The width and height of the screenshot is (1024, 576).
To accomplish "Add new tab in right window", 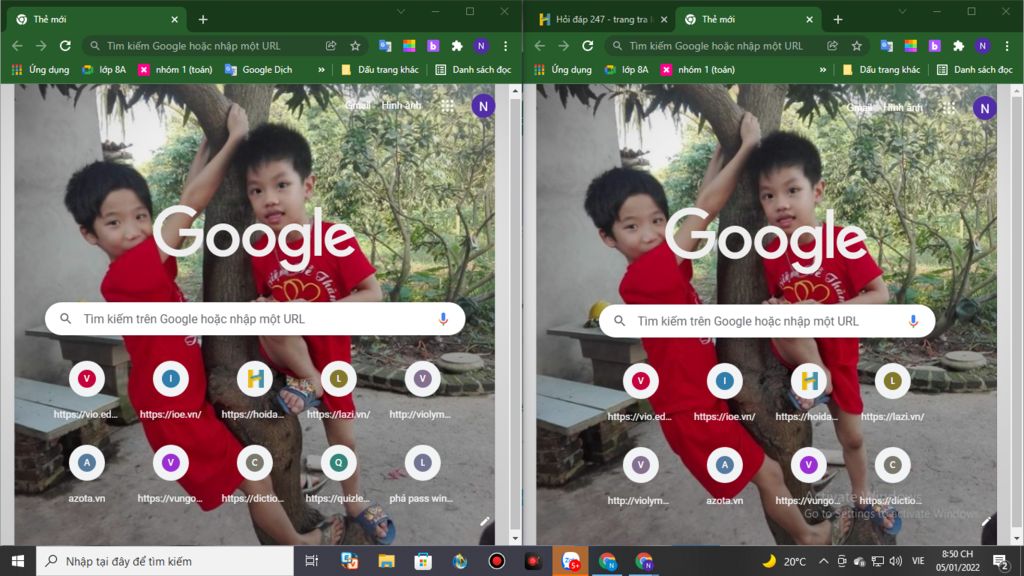I will 838,20.
